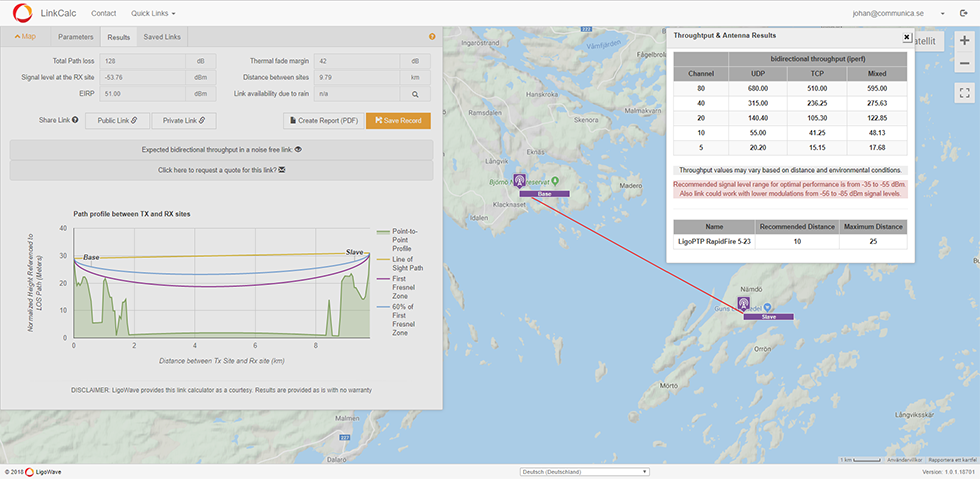980x479 pixels.
Task: Click UDP value 20.20 in channel 5 row
Action: click(758, 148)
